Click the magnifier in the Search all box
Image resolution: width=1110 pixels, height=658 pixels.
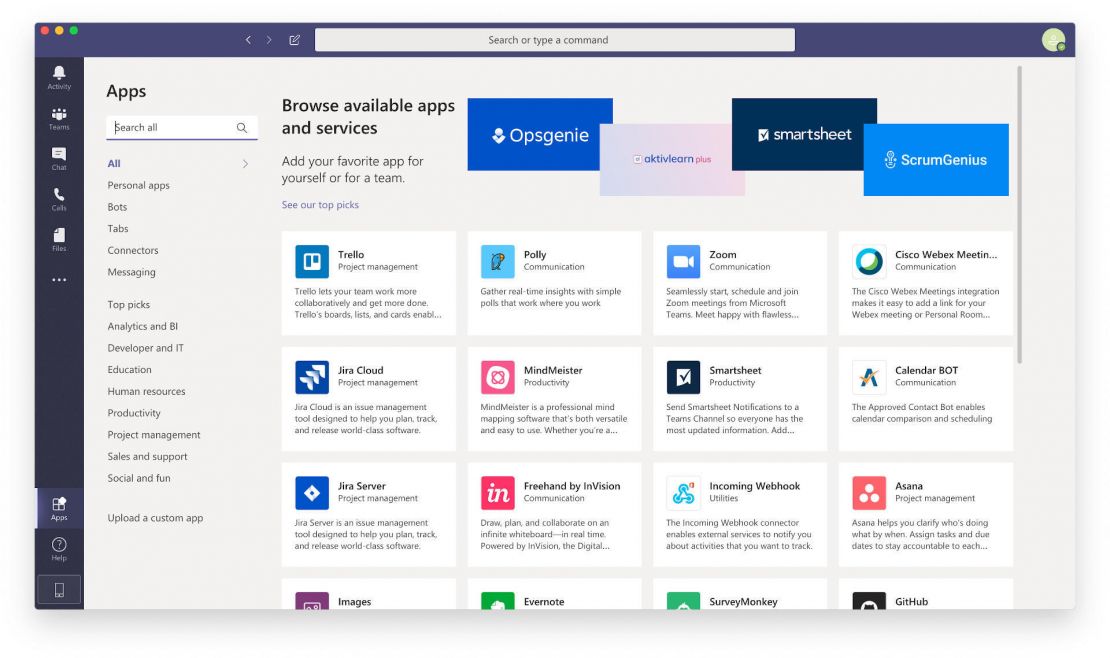[241, 128]
